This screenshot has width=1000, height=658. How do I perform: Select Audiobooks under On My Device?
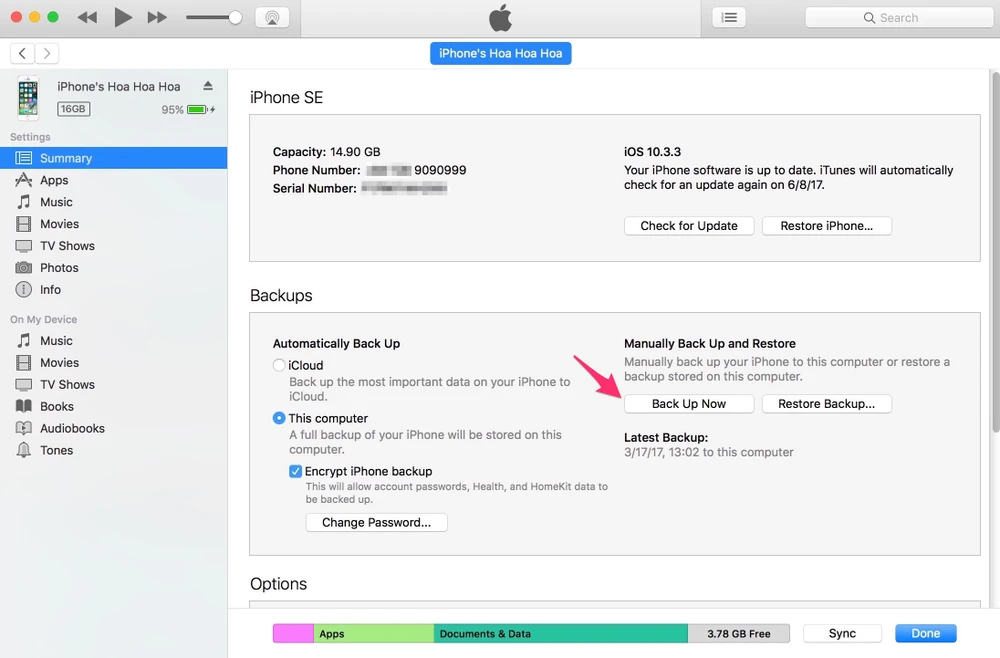[72, 429]
